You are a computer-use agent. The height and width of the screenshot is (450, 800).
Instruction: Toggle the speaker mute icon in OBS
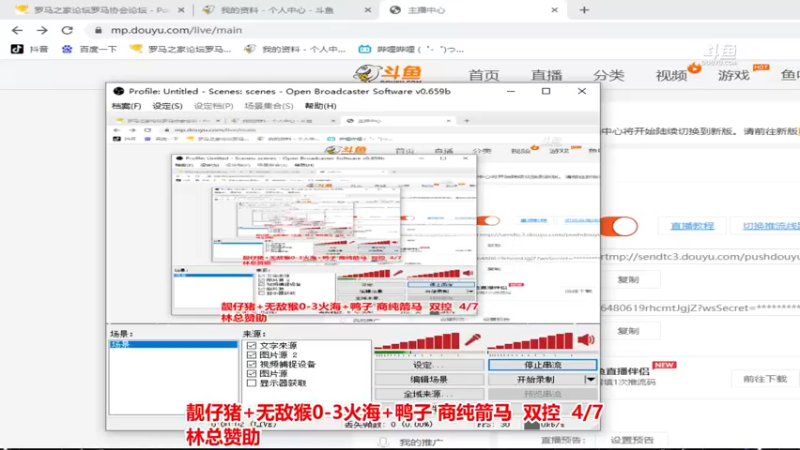(x=586, y=340)
